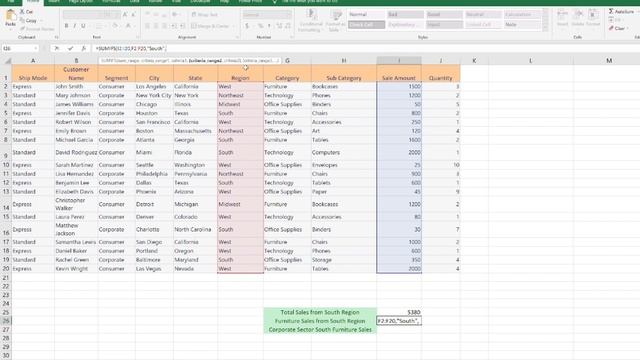The width and height of the screenshot is (640, 360).
Task: Click Delete cells button
Action: coord(578,18)
